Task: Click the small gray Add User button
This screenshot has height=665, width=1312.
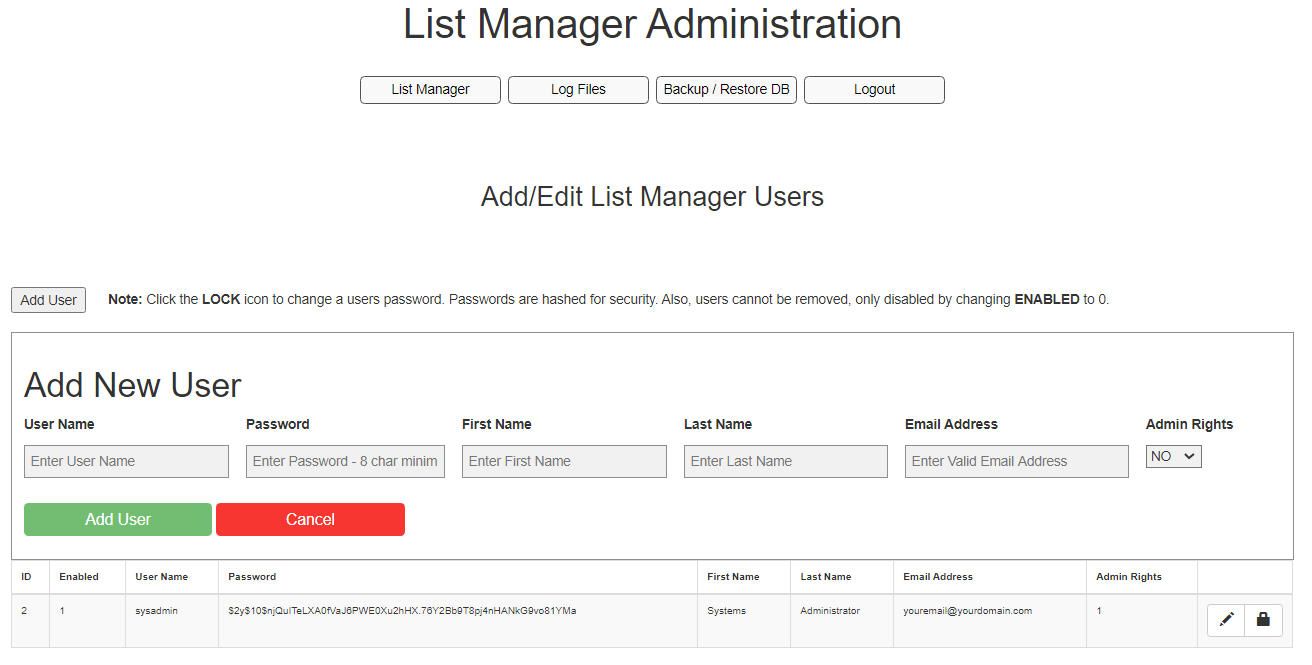Action: (48, 300)
